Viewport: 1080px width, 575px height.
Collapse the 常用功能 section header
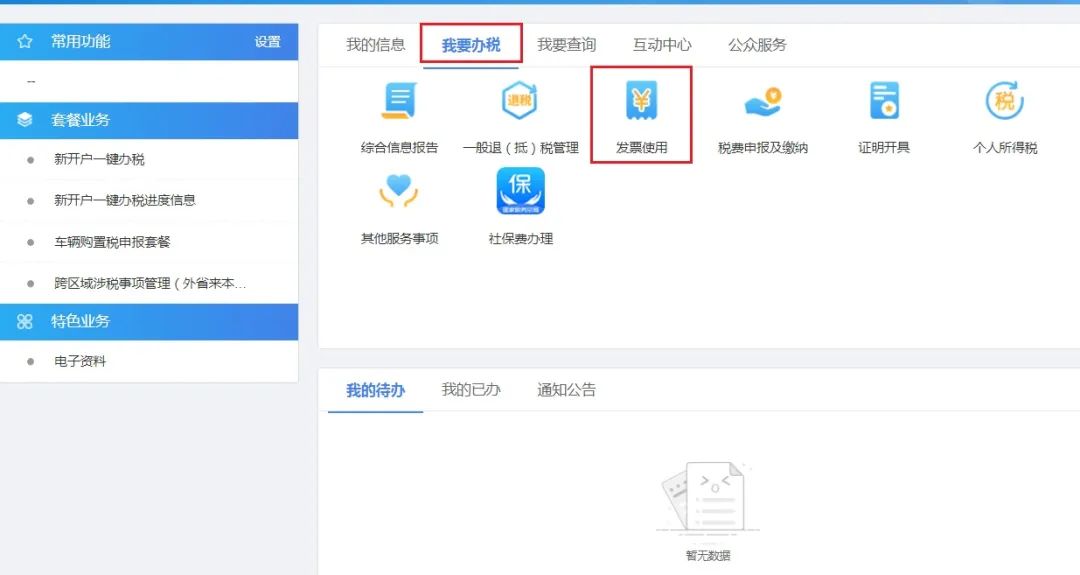tap(80, 42)
